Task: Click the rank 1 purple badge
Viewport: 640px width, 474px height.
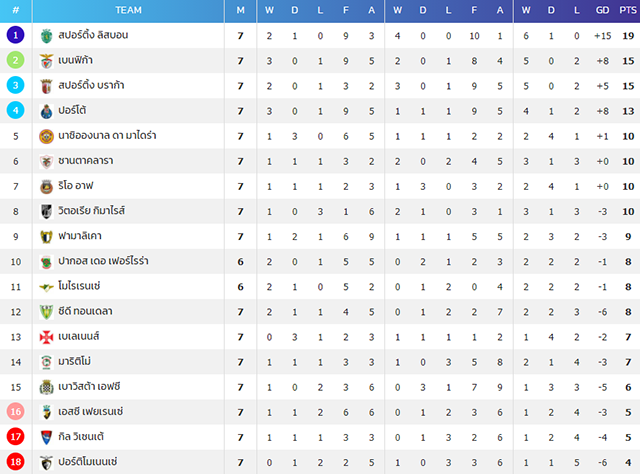Action: [16, 35]
